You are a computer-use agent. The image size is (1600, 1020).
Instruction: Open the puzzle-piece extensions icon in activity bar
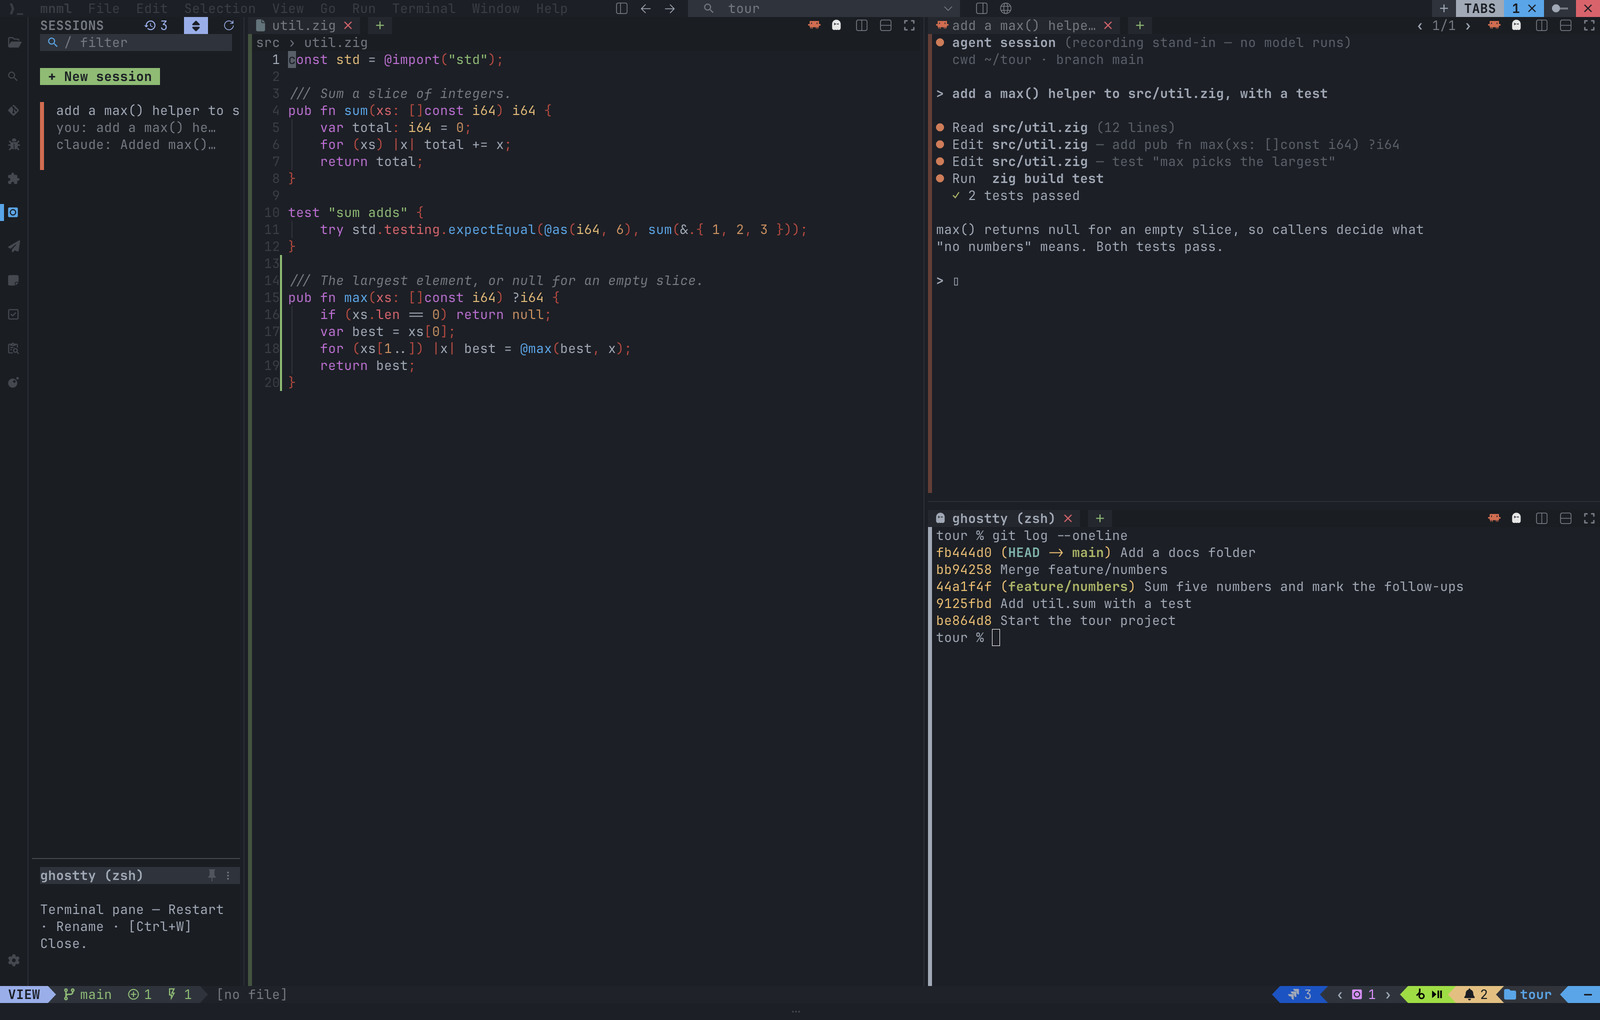pos(14,179)
